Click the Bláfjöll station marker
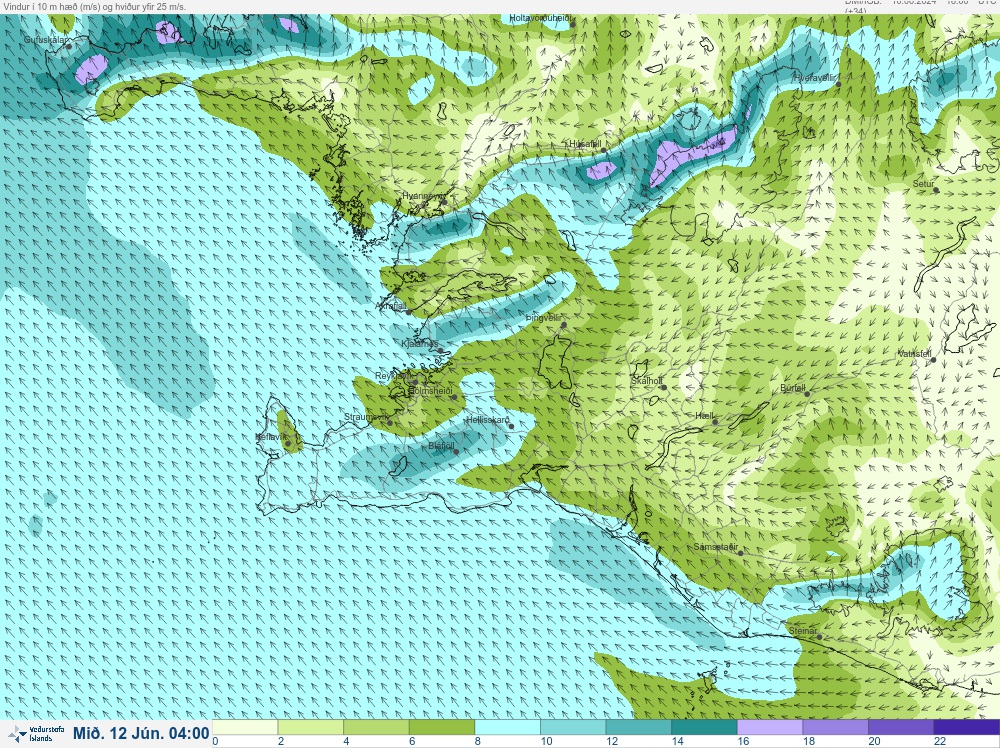 point(456,451)
